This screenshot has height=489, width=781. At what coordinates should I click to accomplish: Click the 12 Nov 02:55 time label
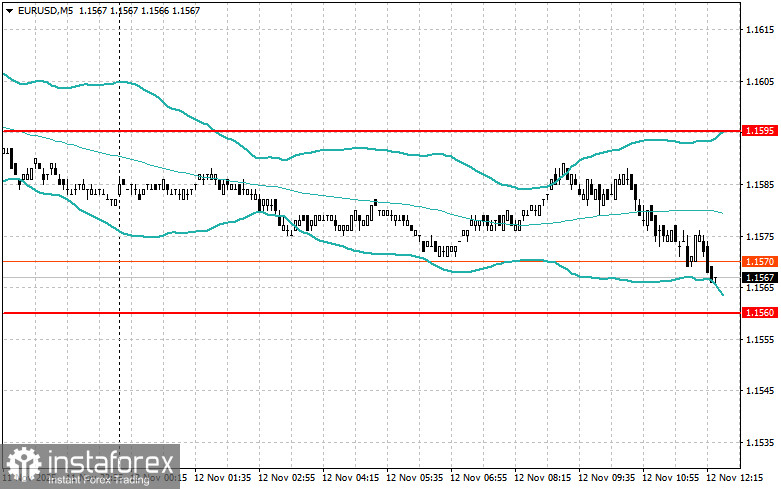287,478
